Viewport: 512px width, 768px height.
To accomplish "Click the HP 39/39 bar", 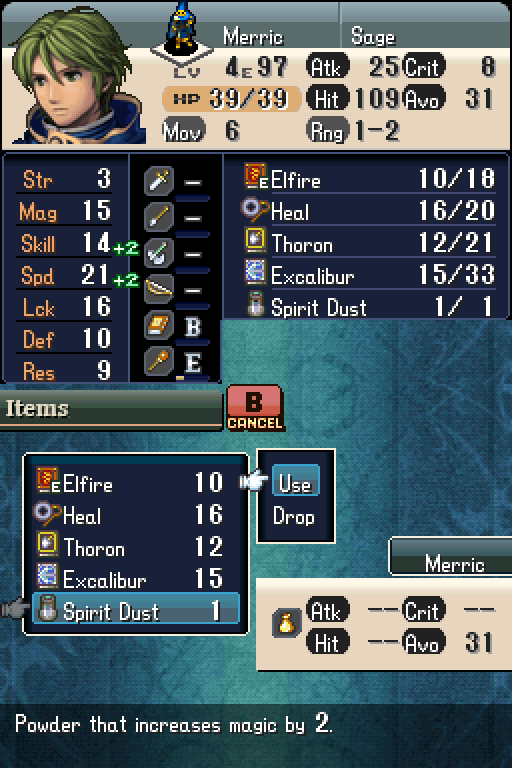I will [x=231, y=98].
